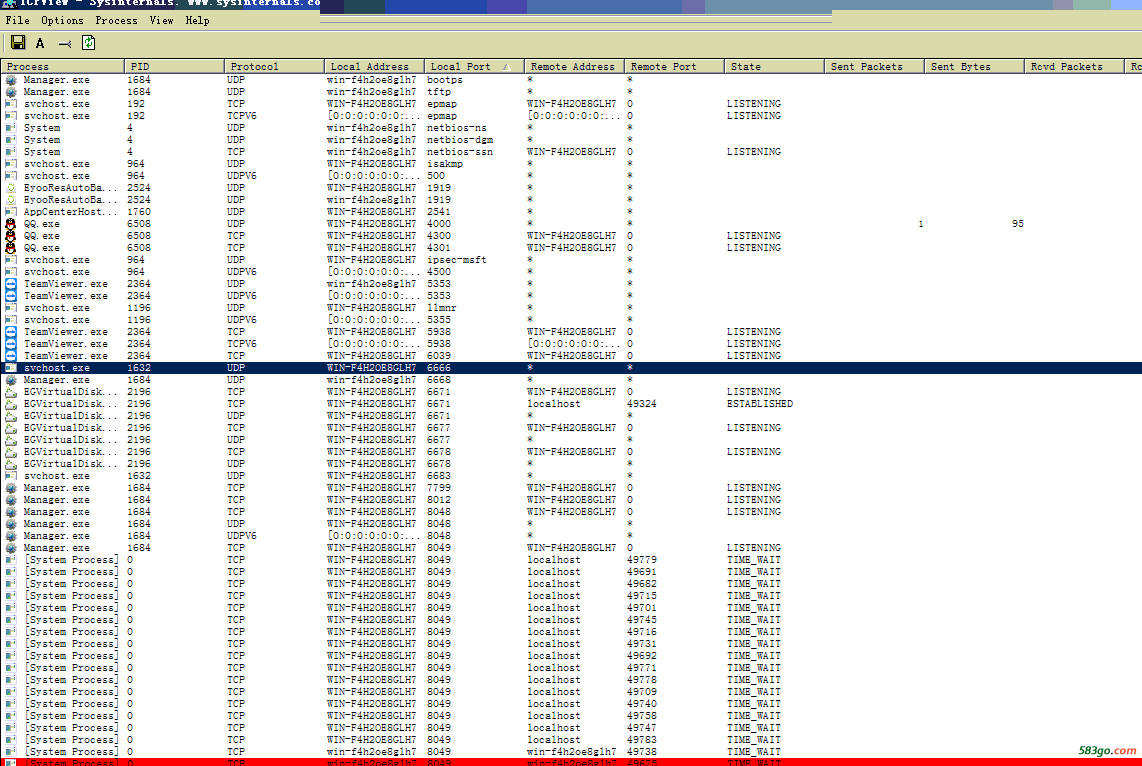Click the Manager.exe gear icon on bootps row

coord(11,80)
